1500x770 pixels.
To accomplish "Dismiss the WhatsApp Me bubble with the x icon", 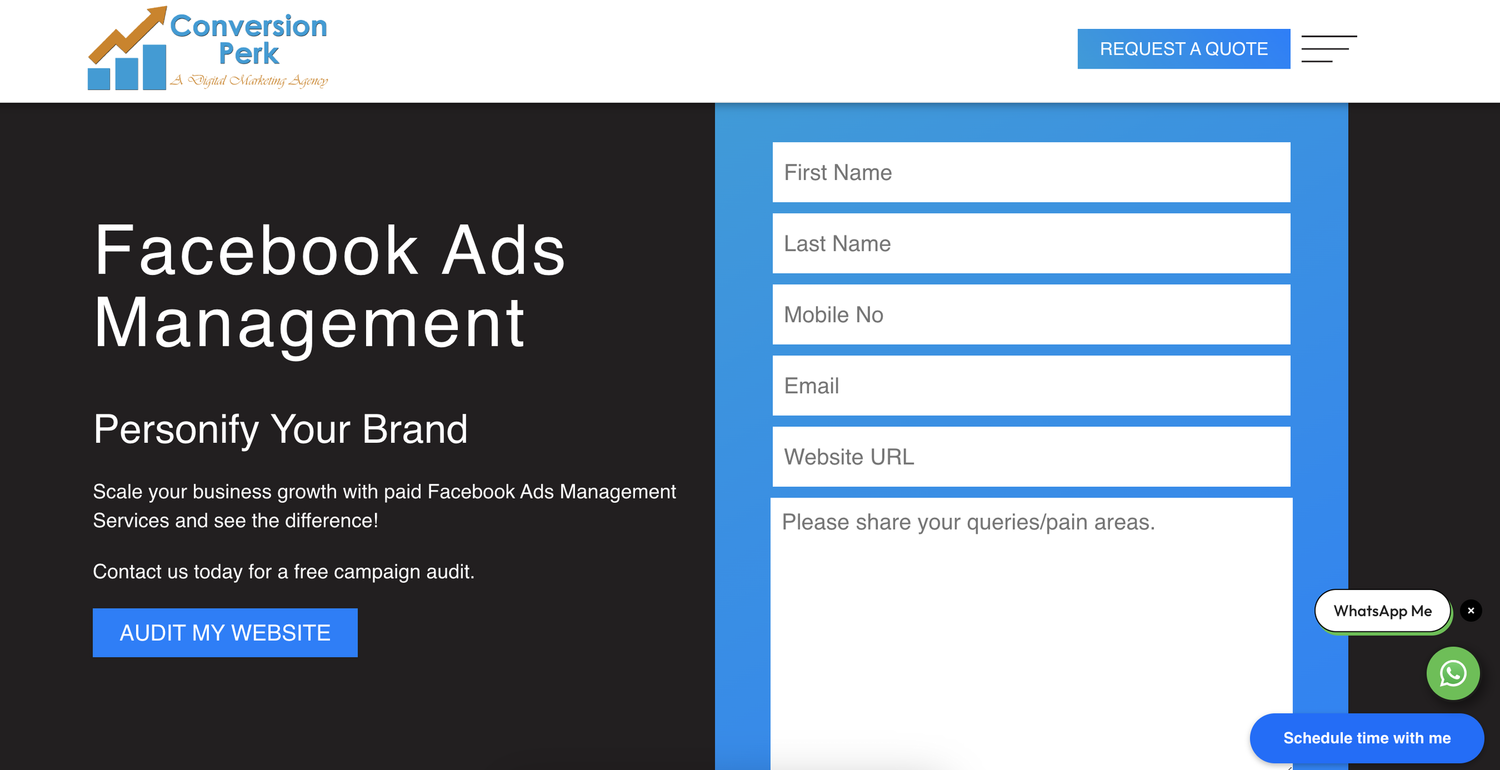I will click(1471, 610).
